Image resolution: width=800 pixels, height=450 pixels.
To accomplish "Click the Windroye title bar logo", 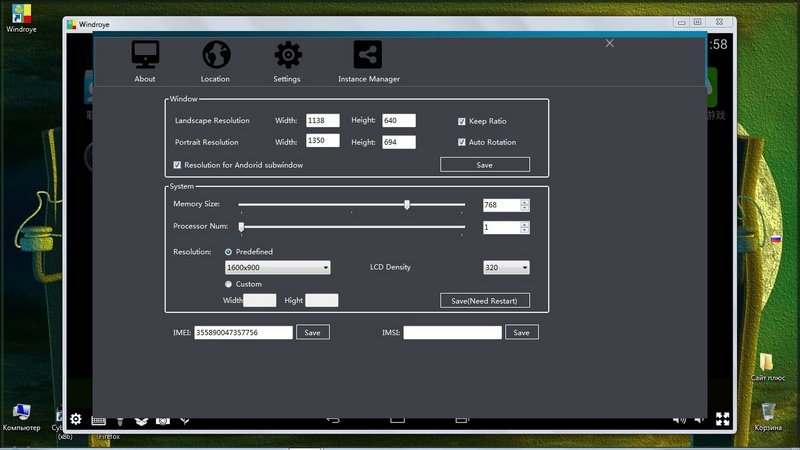I will click(x=71, y=24).
